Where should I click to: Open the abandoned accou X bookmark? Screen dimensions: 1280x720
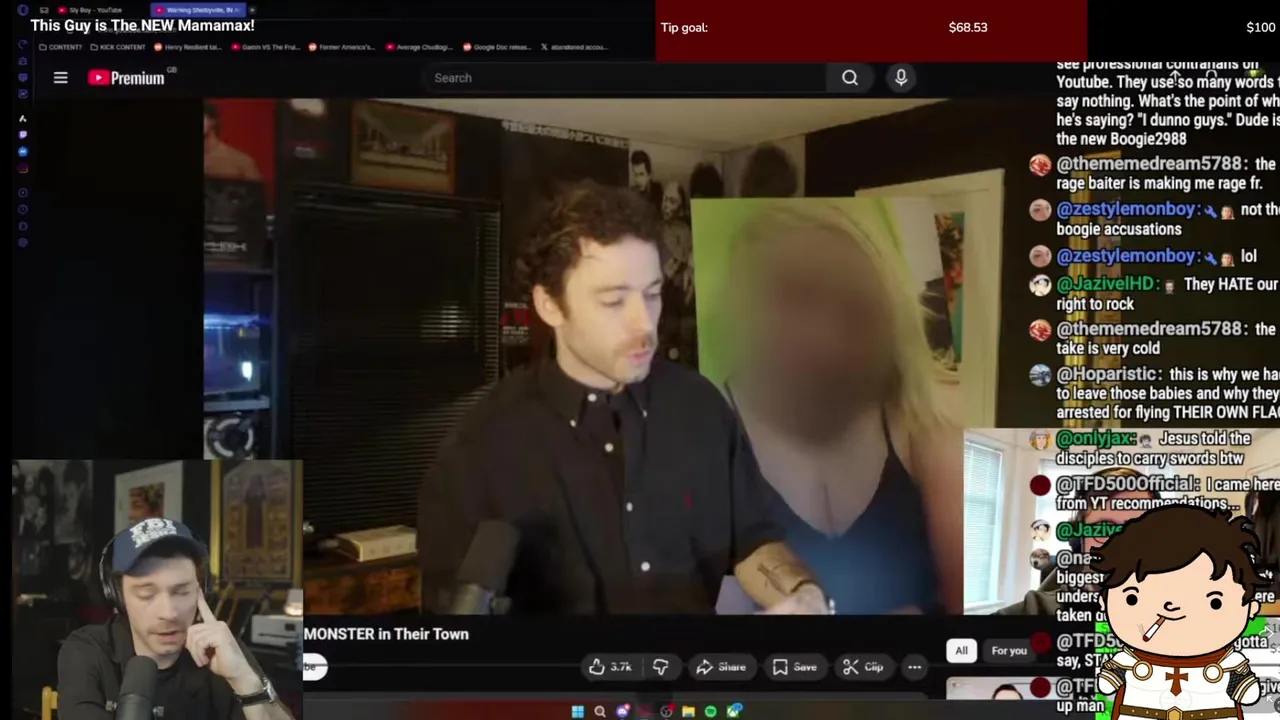[x=573, y=47]
